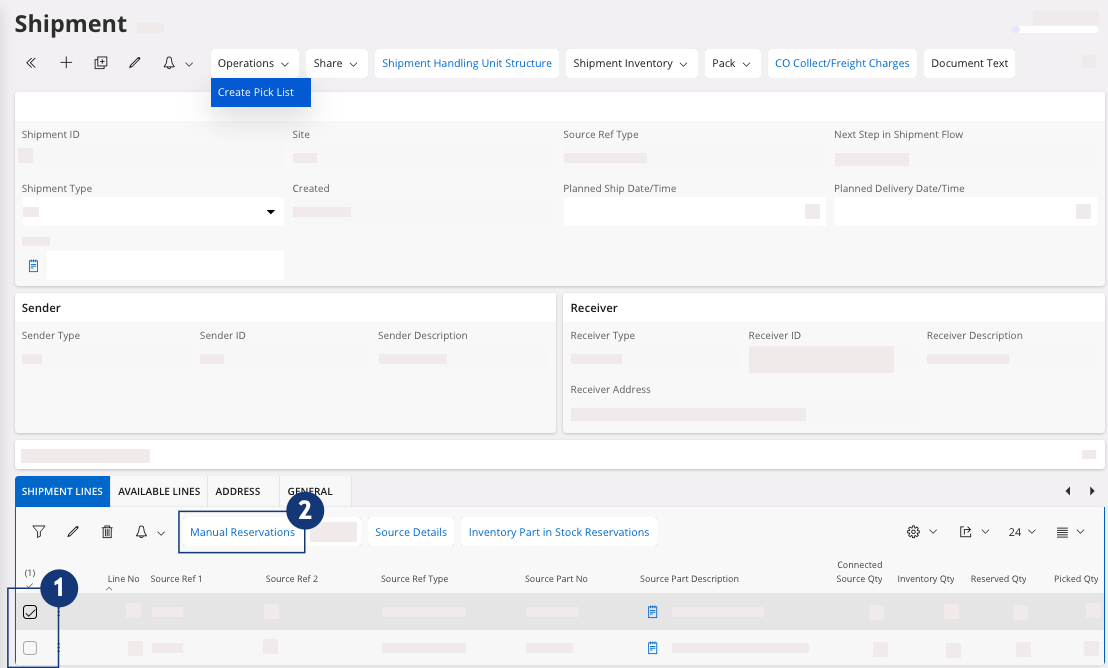This screenshot has width=1108, height=668.
Task: Check the second shipment line checkbox
Action: [30, 648]
